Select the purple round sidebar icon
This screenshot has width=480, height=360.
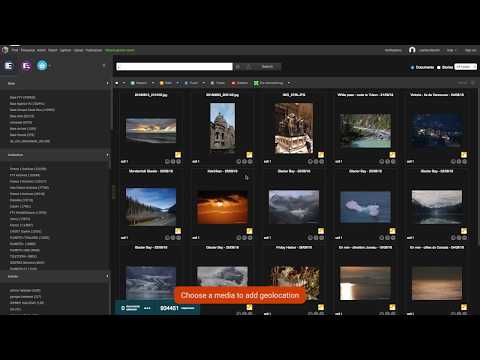26,66
